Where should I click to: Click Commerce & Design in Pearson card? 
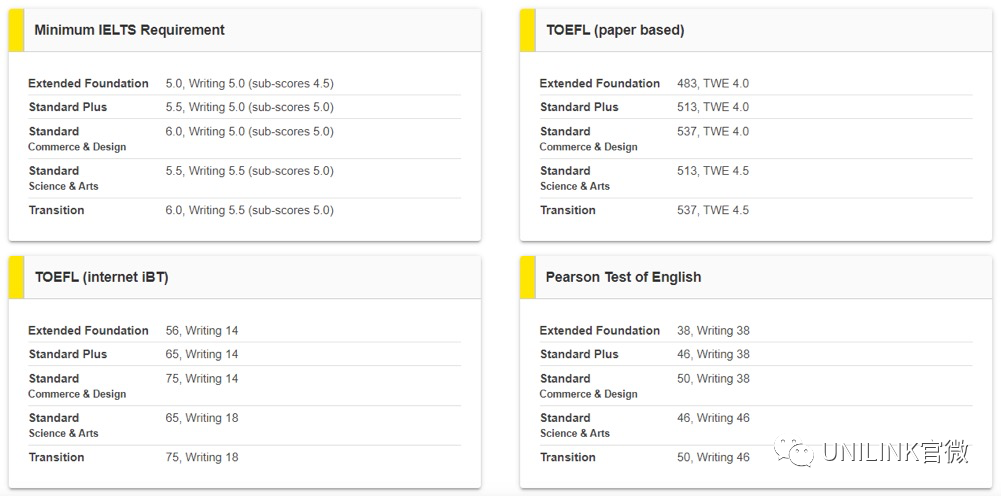tap(589, 394)
